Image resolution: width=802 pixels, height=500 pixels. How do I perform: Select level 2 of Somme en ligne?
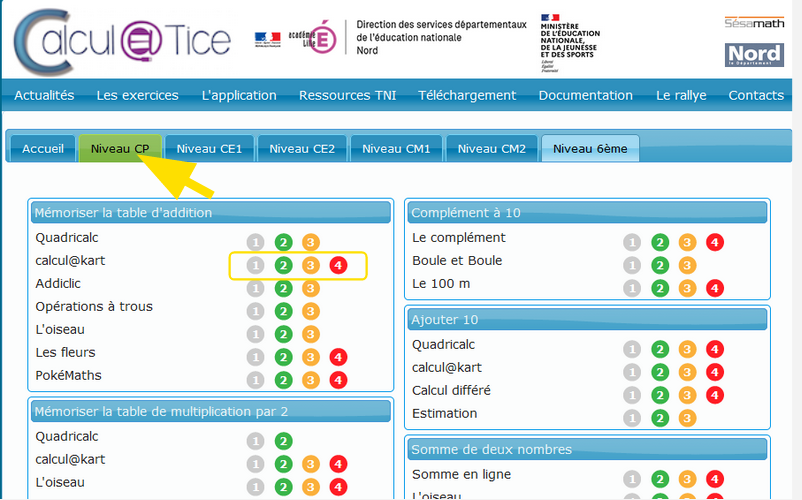[x=660, y=479]
